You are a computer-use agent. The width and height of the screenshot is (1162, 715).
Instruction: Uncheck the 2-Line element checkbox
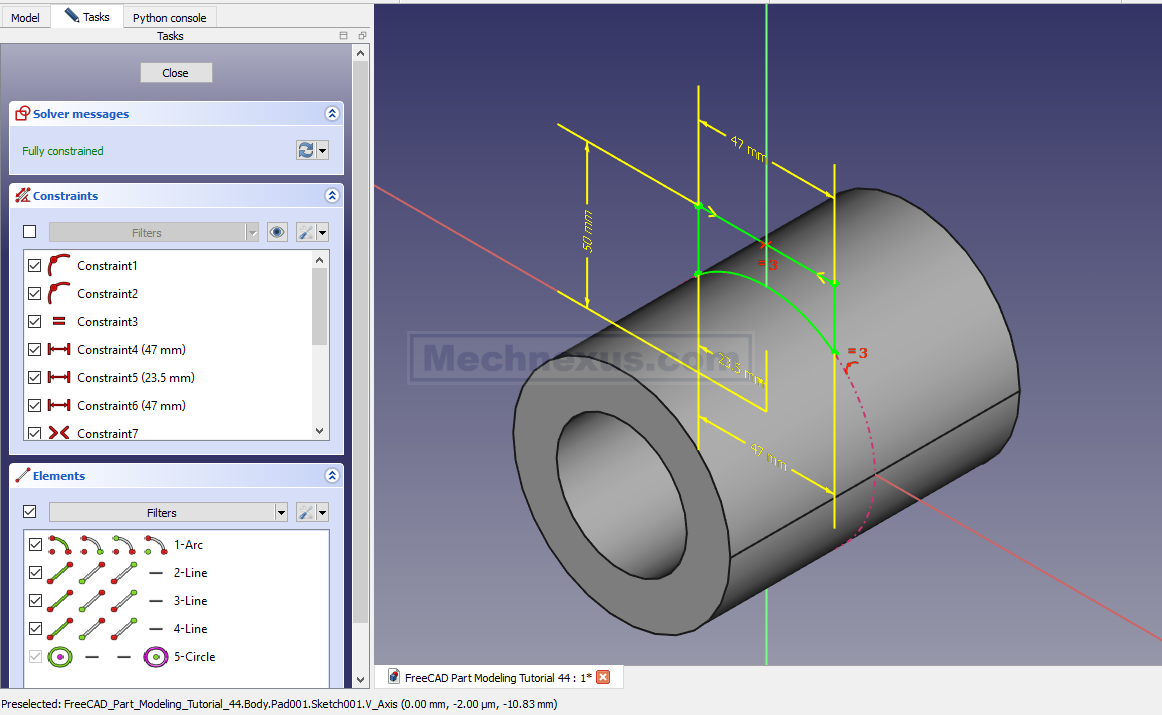coord(36,573)
